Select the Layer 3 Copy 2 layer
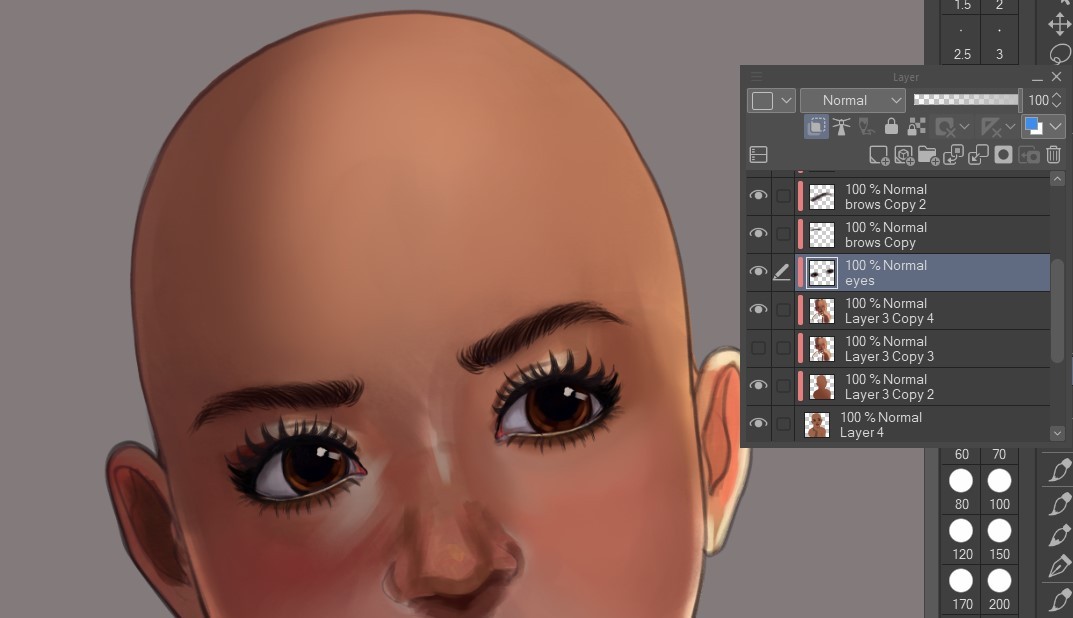This screenshot has width=1073, height=618. coord(922,386)
